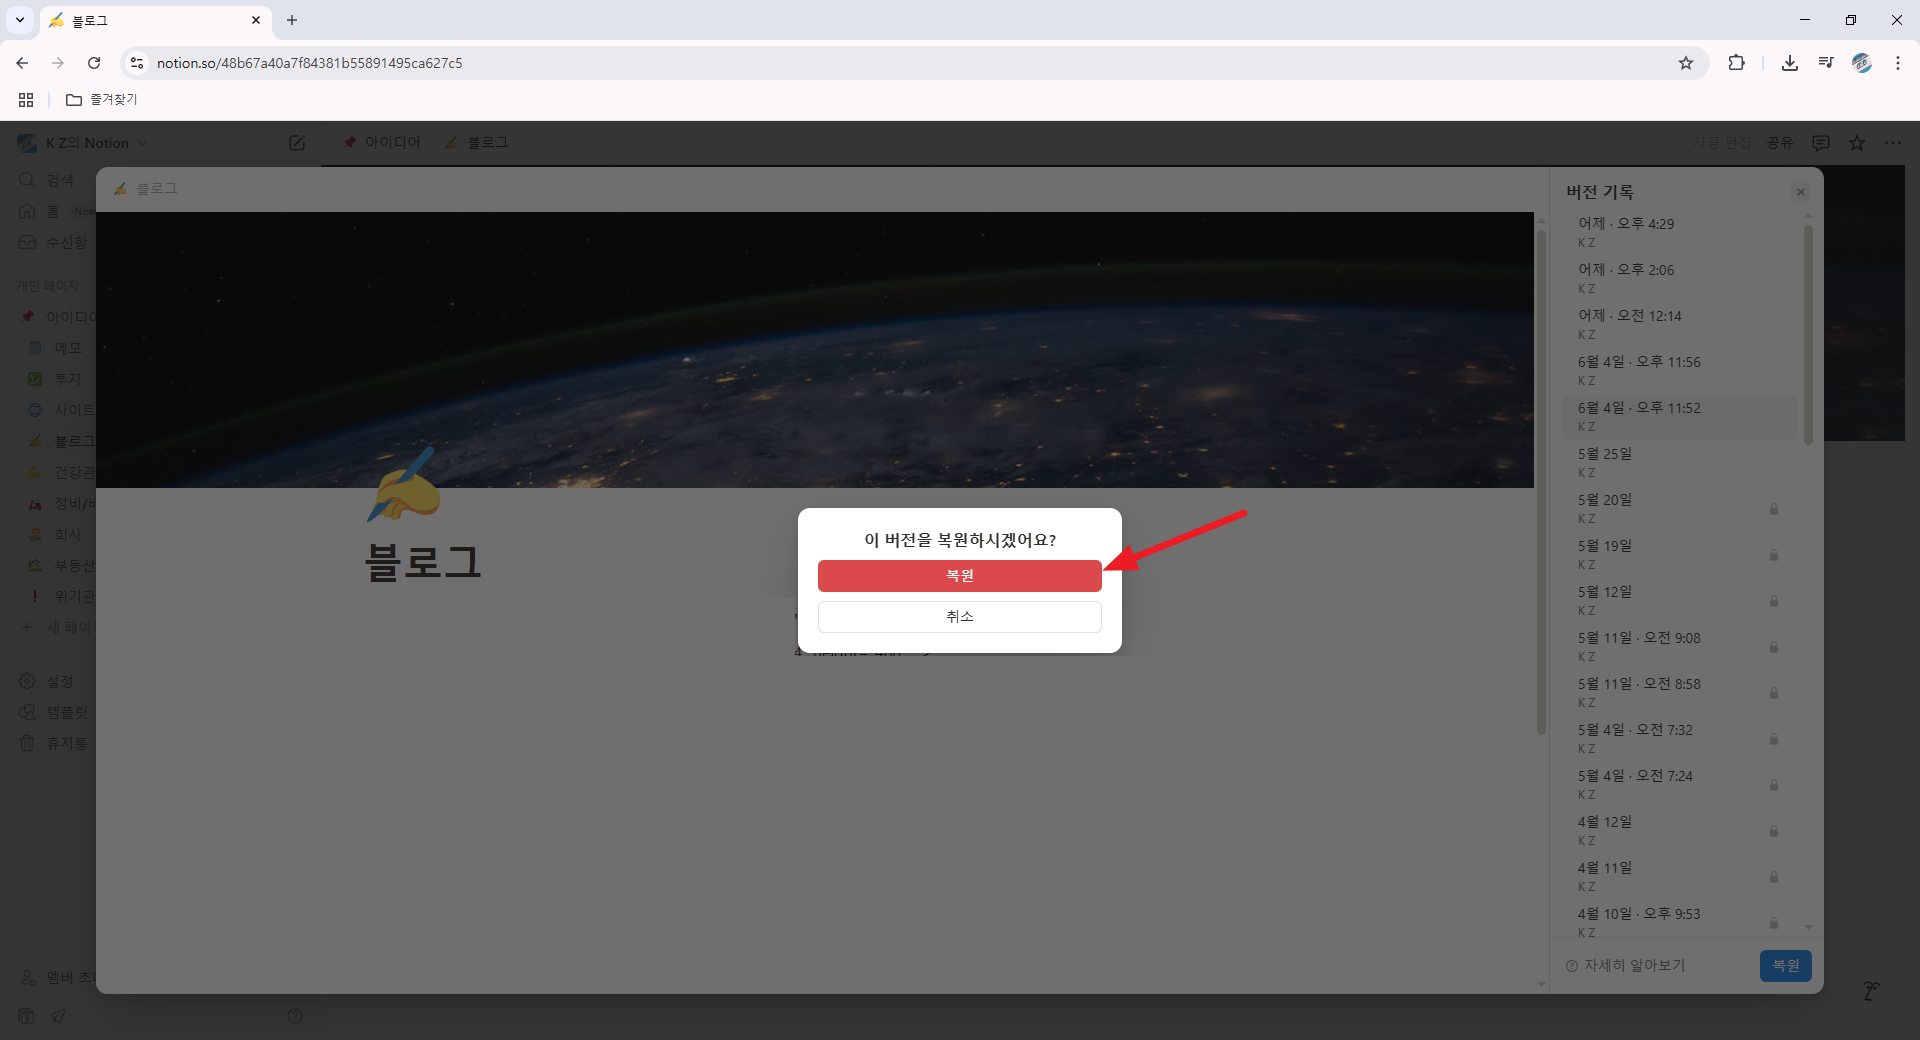Click the 공유 share button
Screen dimensions: 1920x1040
(1779, 143)
